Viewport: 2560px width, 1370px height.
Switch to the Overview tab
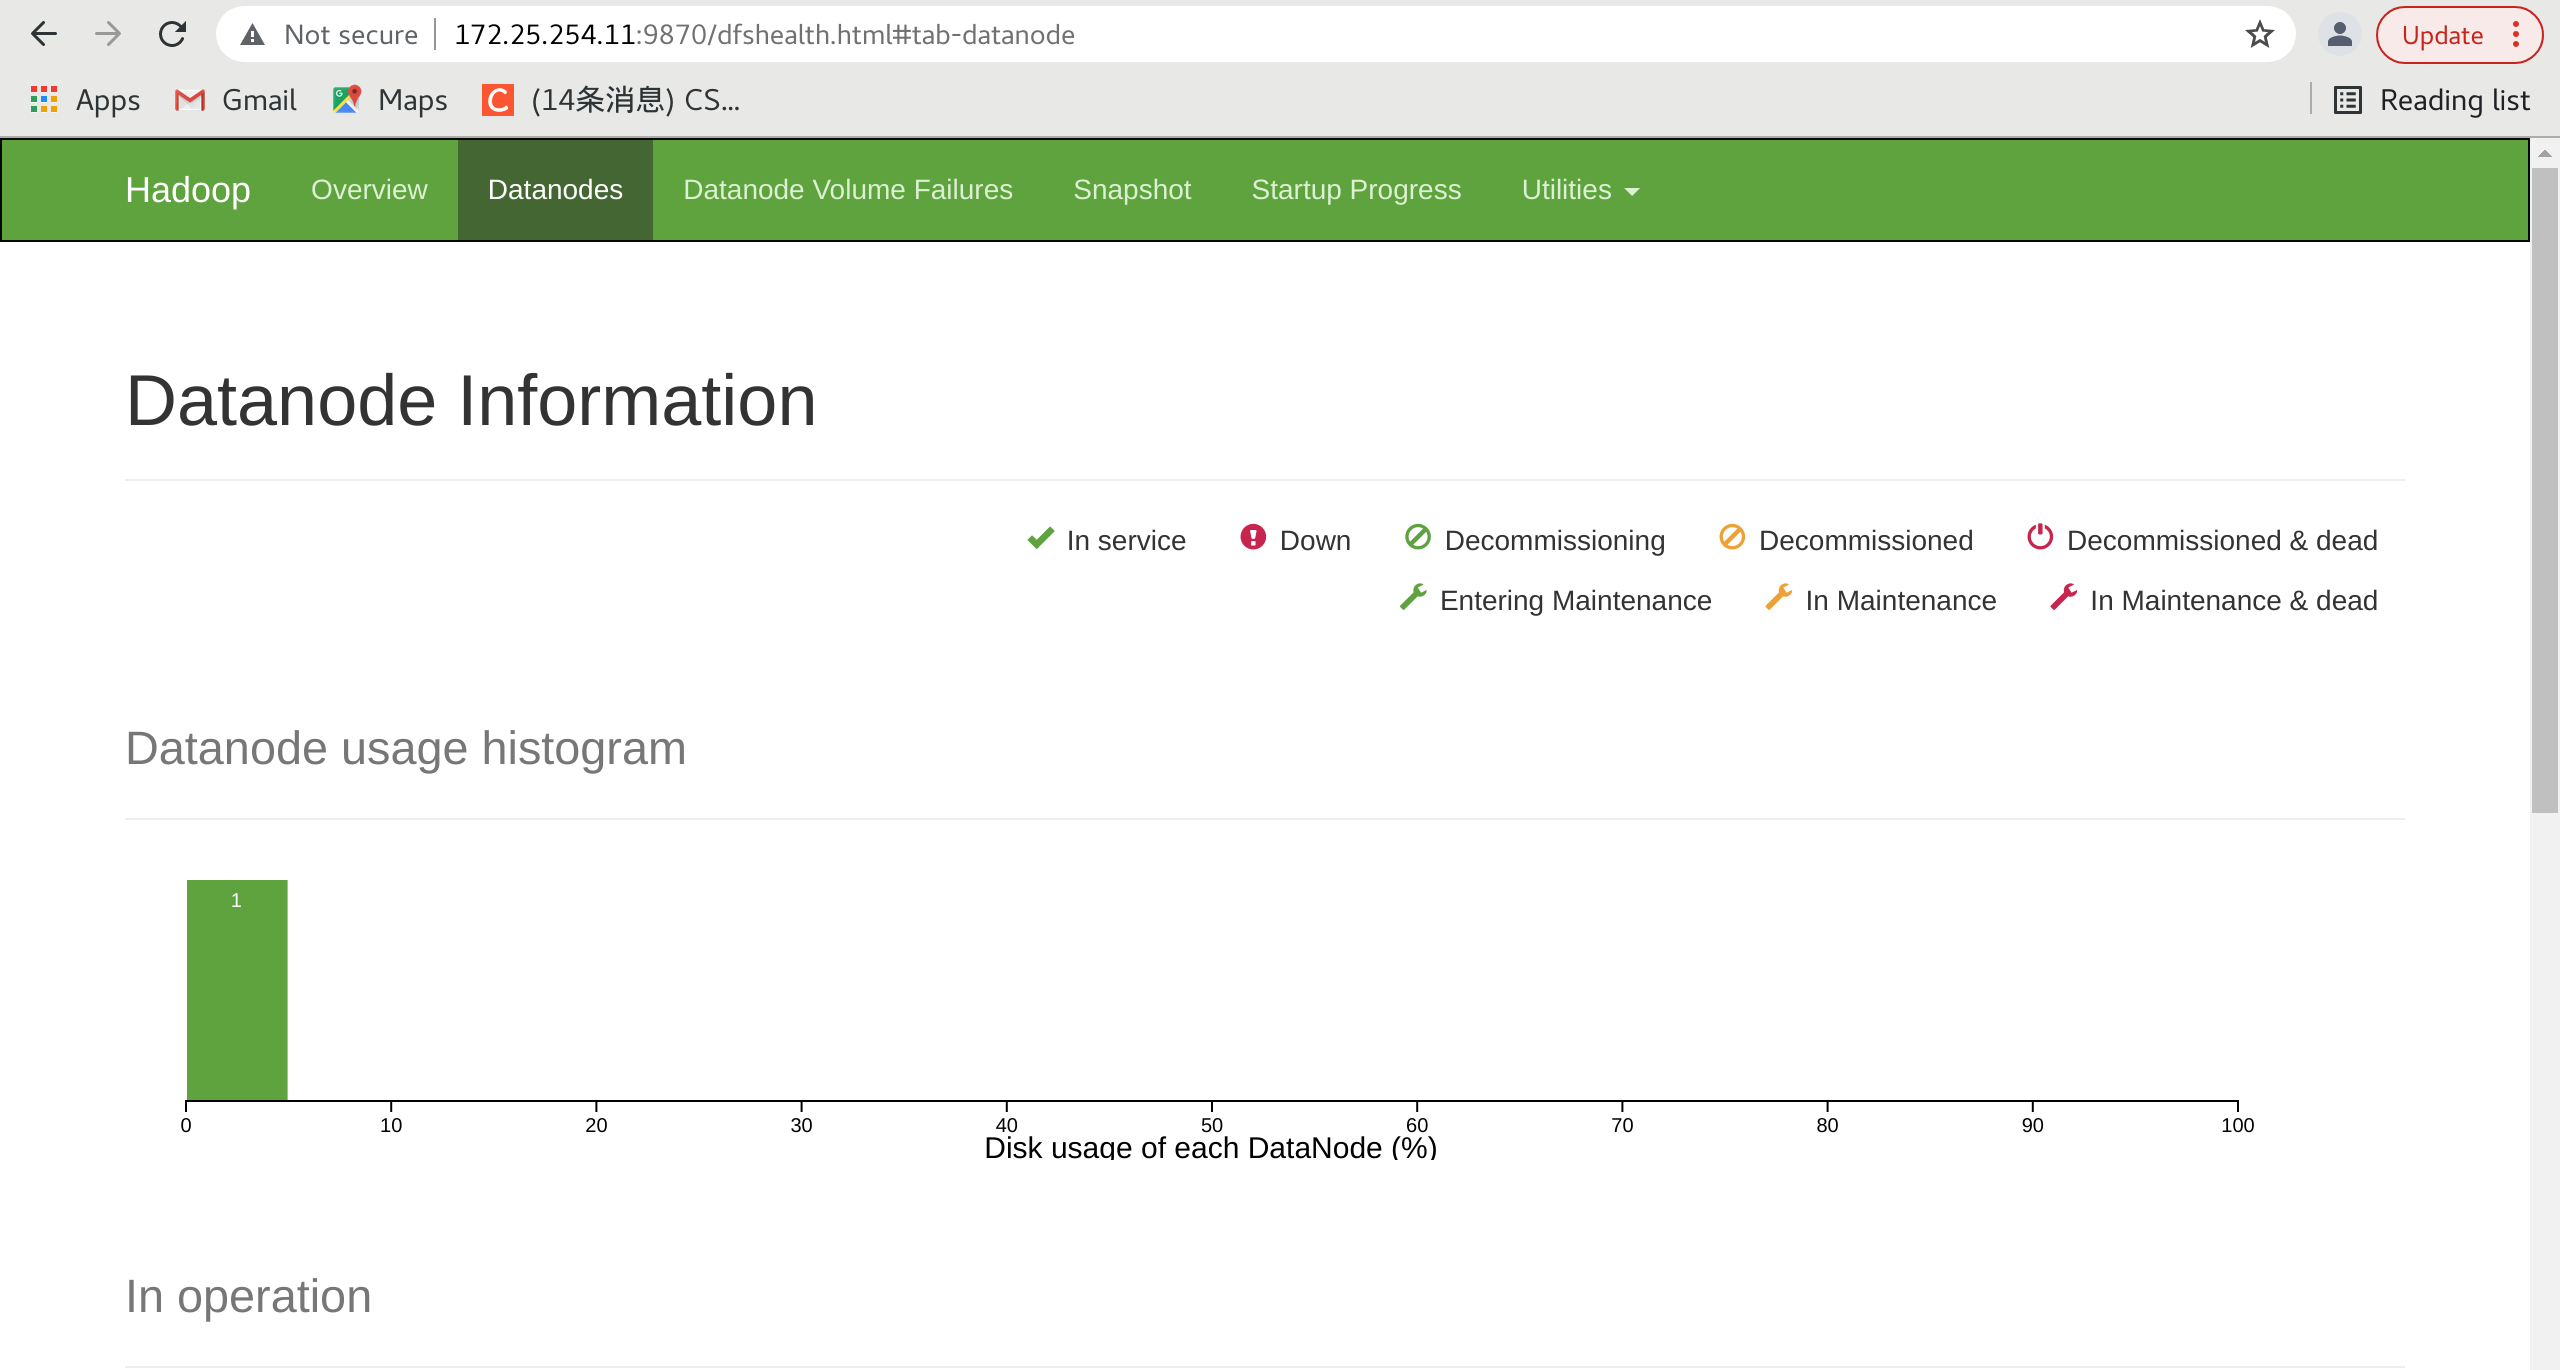[x=369, y=190]
